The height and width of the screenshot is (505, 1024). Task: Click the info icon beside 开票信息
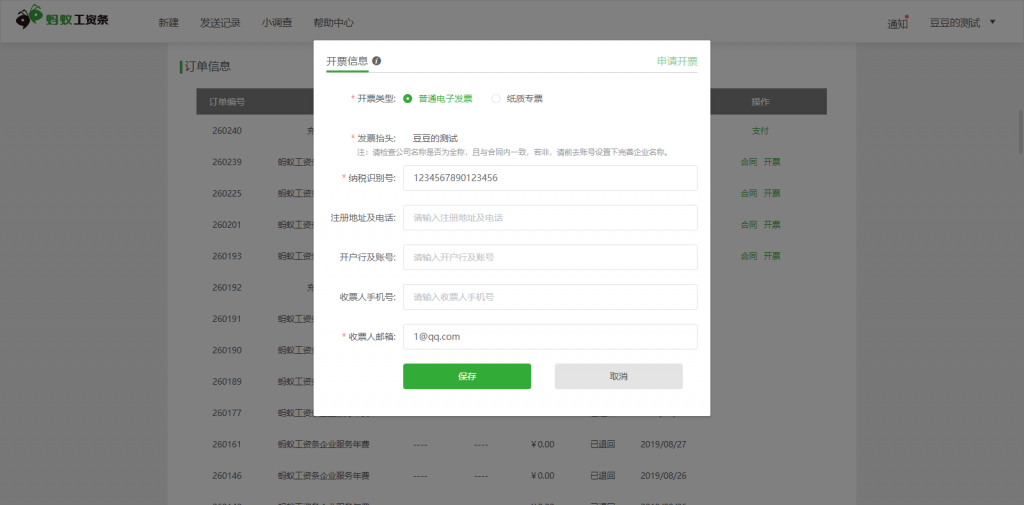pyautogui.click(x=377, y=61)
